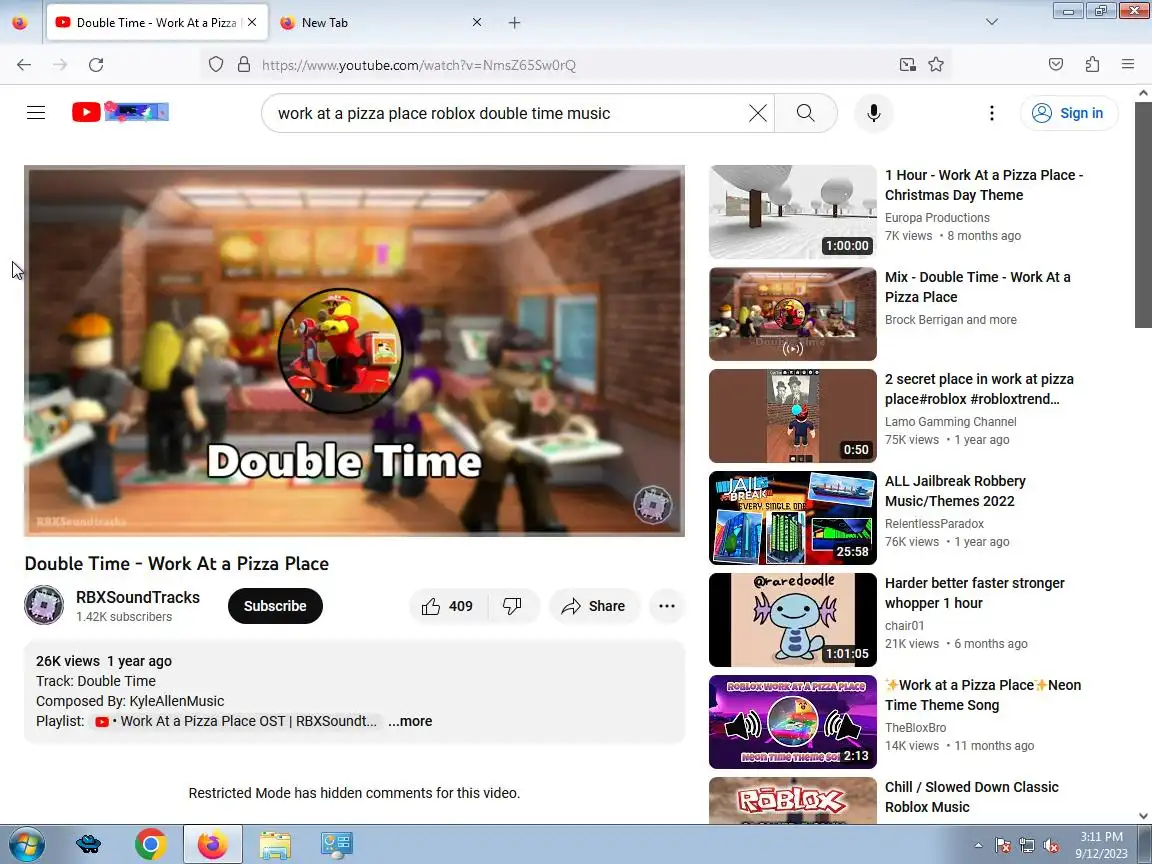Launch Chrome from the taskbar
This screenshot has height=864, width=1152.
pos(150,844)
